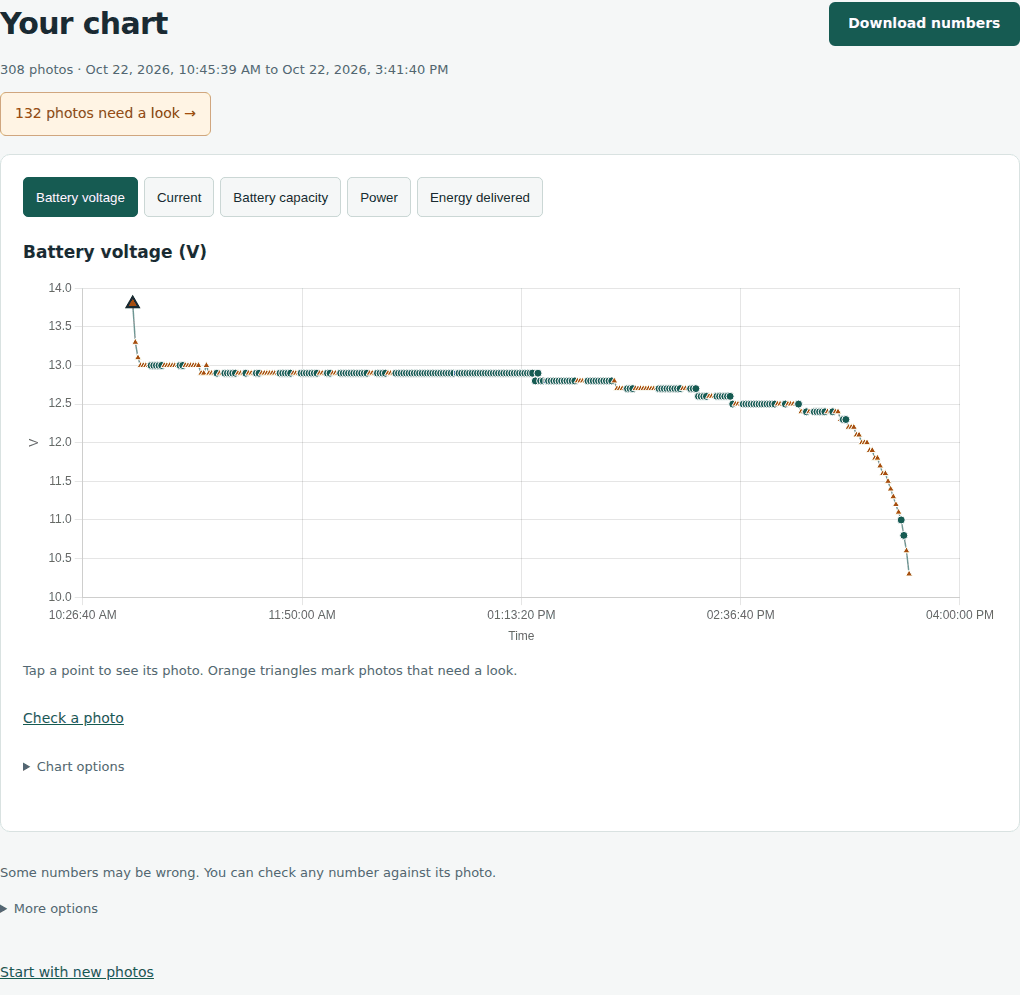1020x995 pixels.
Task: Expand the More options disclosure
Action: 49,909
